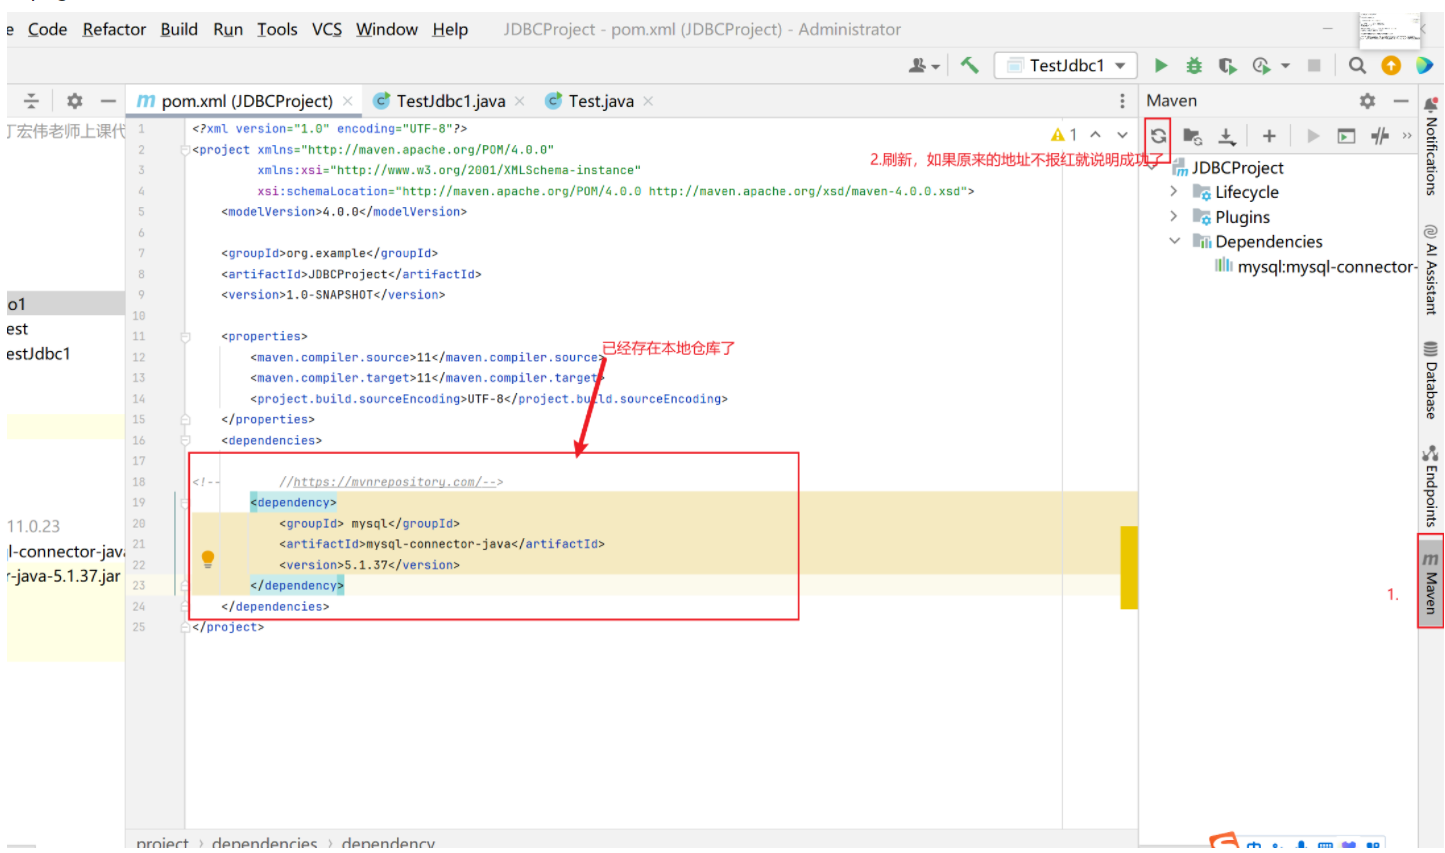Collapse all in the Project panel
The height and width of the screenshot is (853, 1445).
point(31,101)
